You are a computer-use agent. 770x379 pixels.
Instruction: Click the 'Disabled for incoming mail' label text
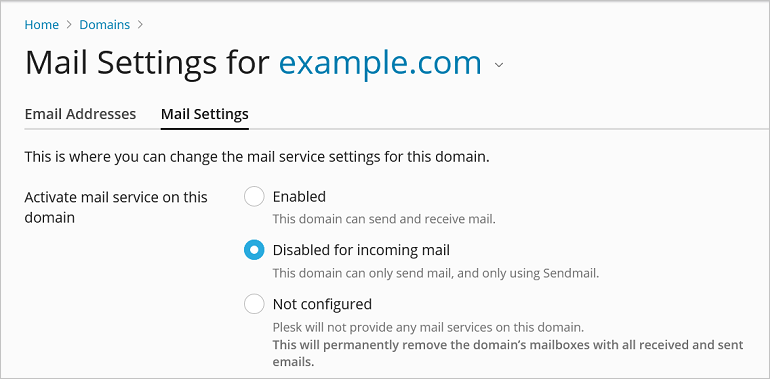click(x=361, y=250)
